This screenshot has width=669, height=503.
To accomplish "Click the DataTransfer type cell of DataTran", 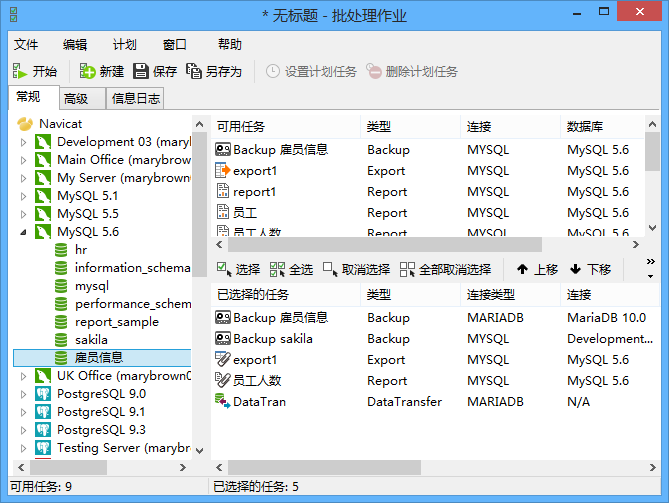I will tap(404, 401).
